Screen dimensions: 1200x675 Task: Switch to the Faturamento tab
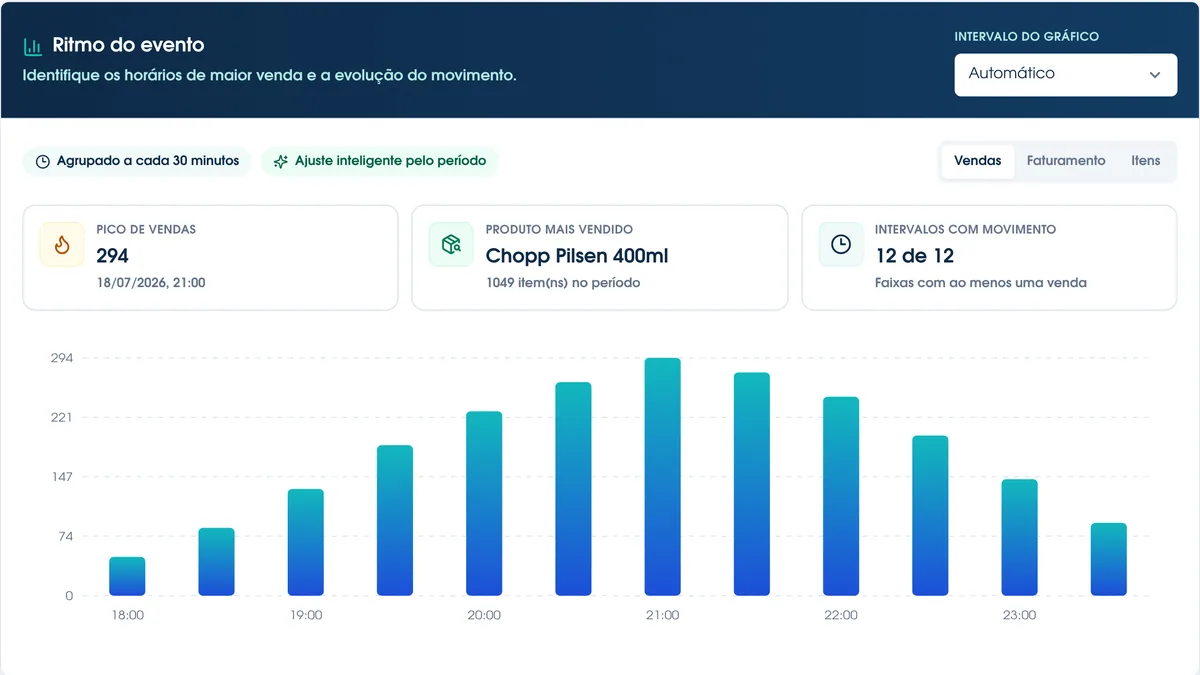coord(1066,161)
